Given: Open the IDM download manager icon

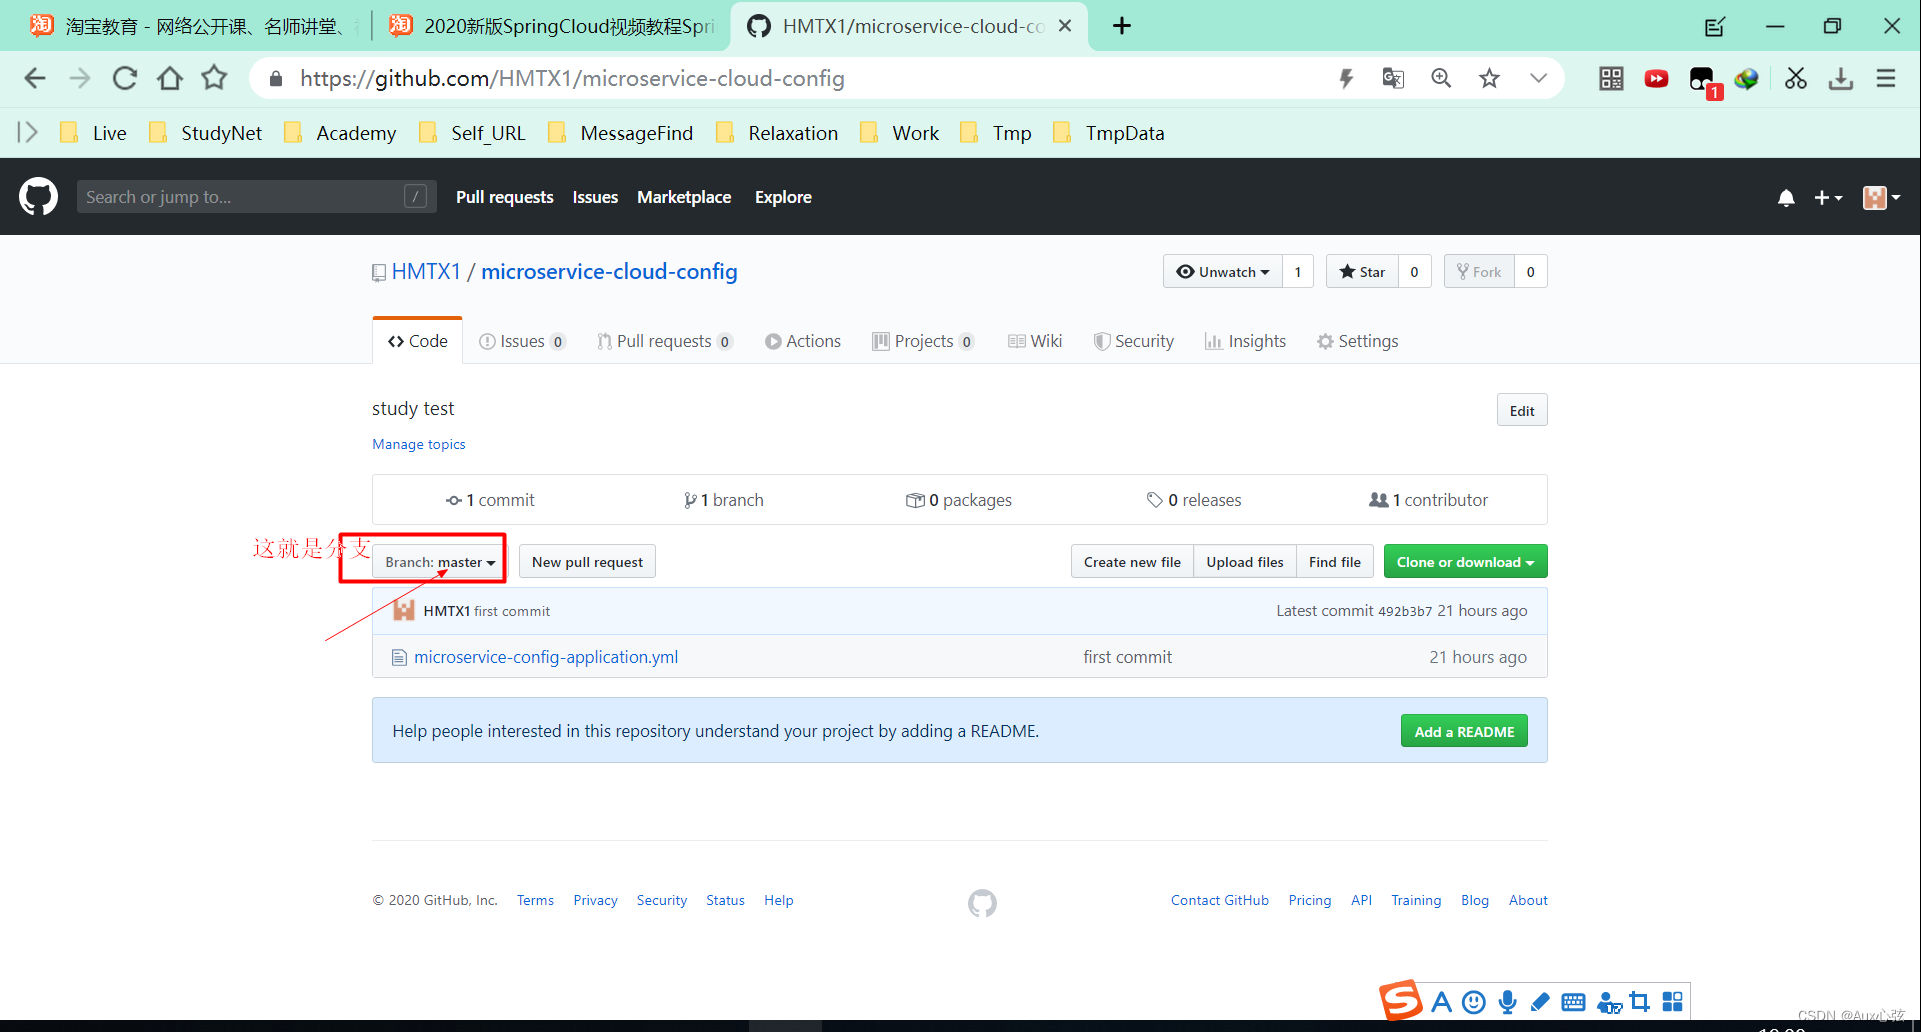Looking at the screenshot, I should pyautogui.click(x=1746, y=78).
